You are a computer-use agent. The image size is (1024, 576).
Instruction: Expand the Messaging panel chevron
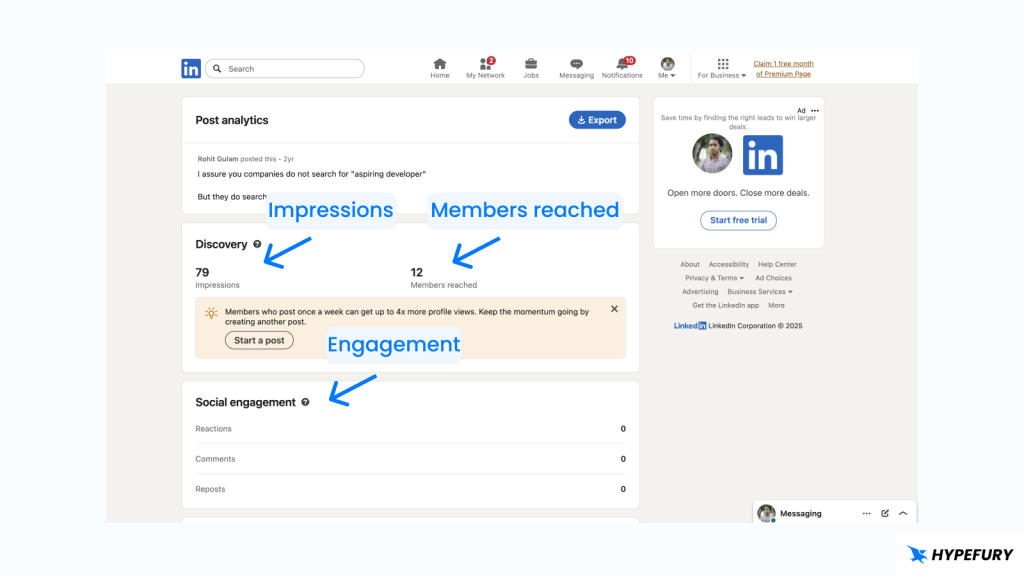click(x=903, y=513)
